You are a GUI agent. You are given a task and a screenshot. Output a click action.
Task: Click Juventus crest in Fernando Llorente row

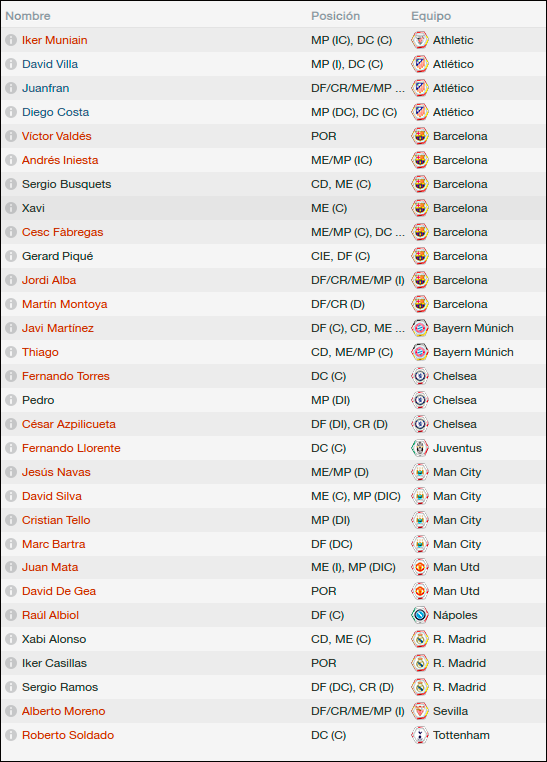click(x=420, y=448)
